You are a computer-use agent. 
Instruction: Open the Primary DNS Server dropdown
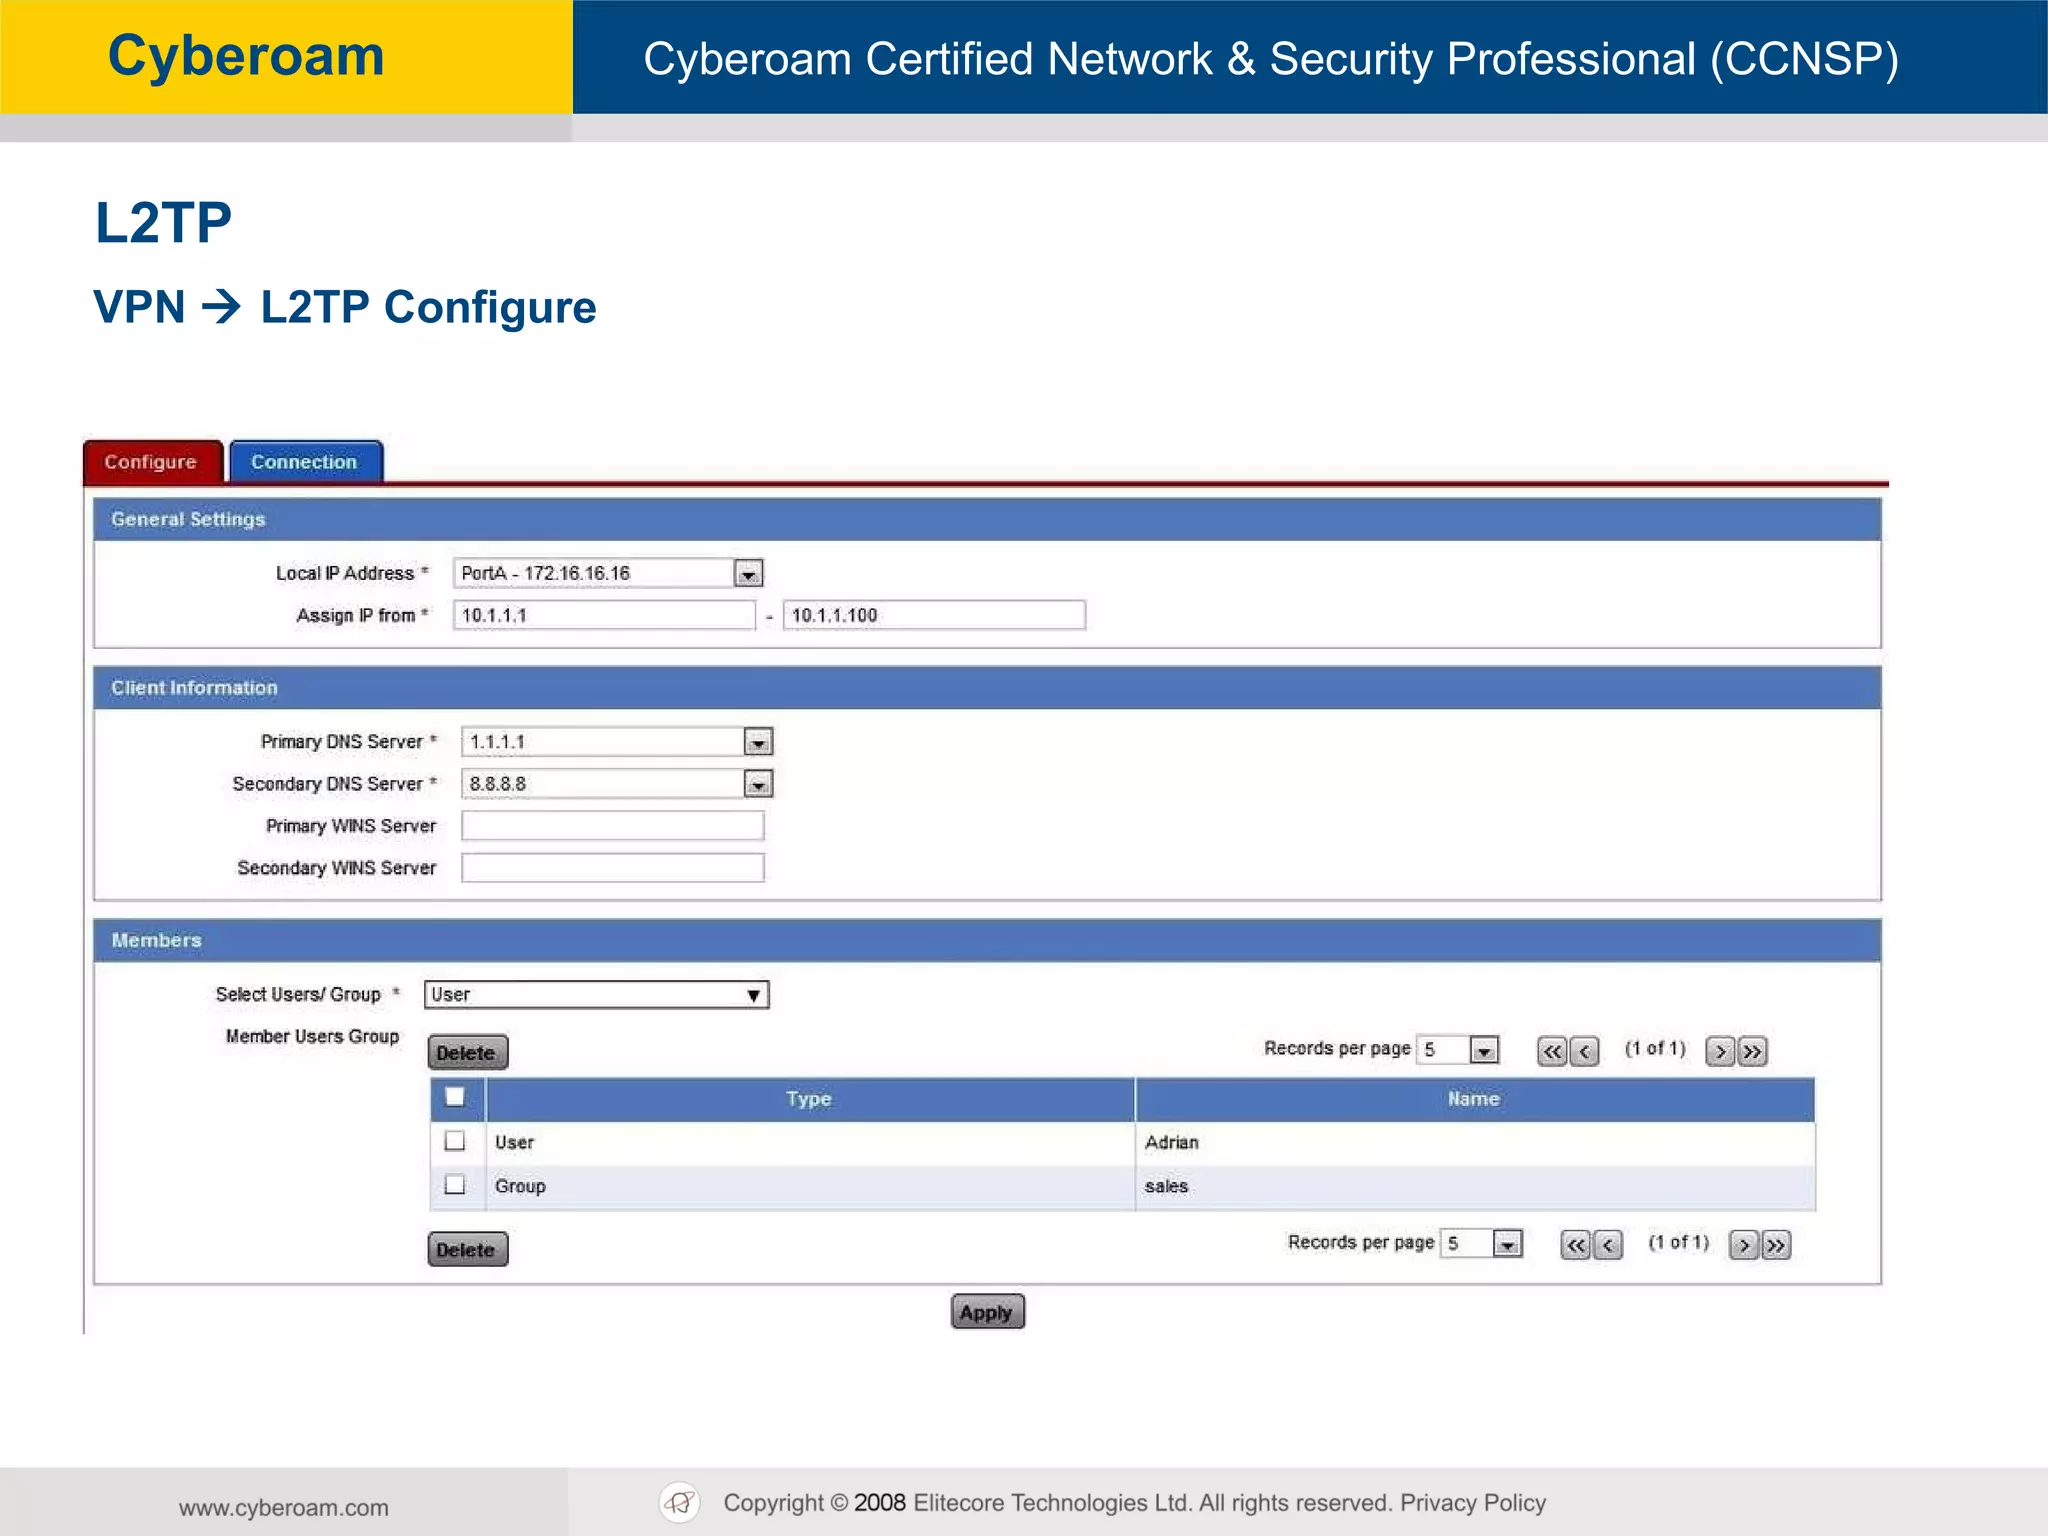(758, 742)
